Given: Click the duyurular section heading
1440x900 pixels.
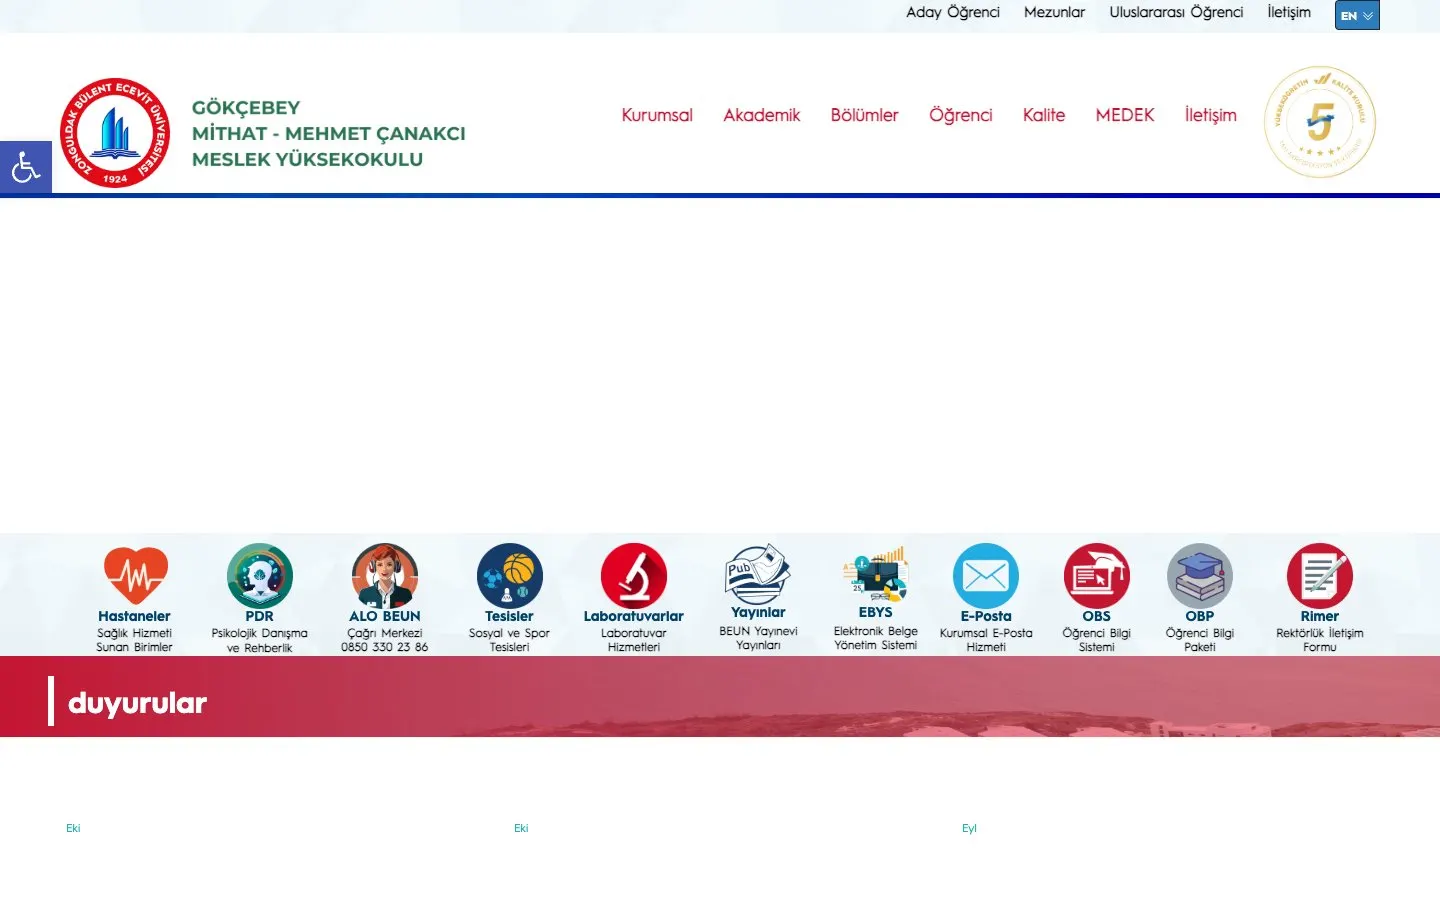Looking at the screenshot, I should pos(137,703).
